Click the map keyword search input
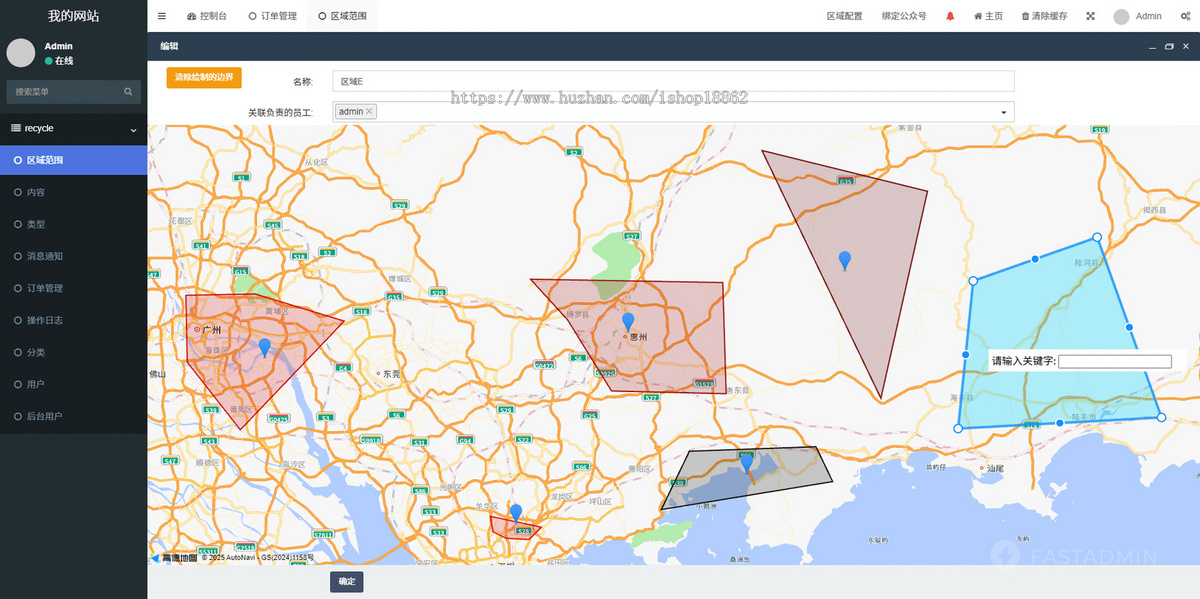Screen dimensions: 1200x599 pos(1114,361)
